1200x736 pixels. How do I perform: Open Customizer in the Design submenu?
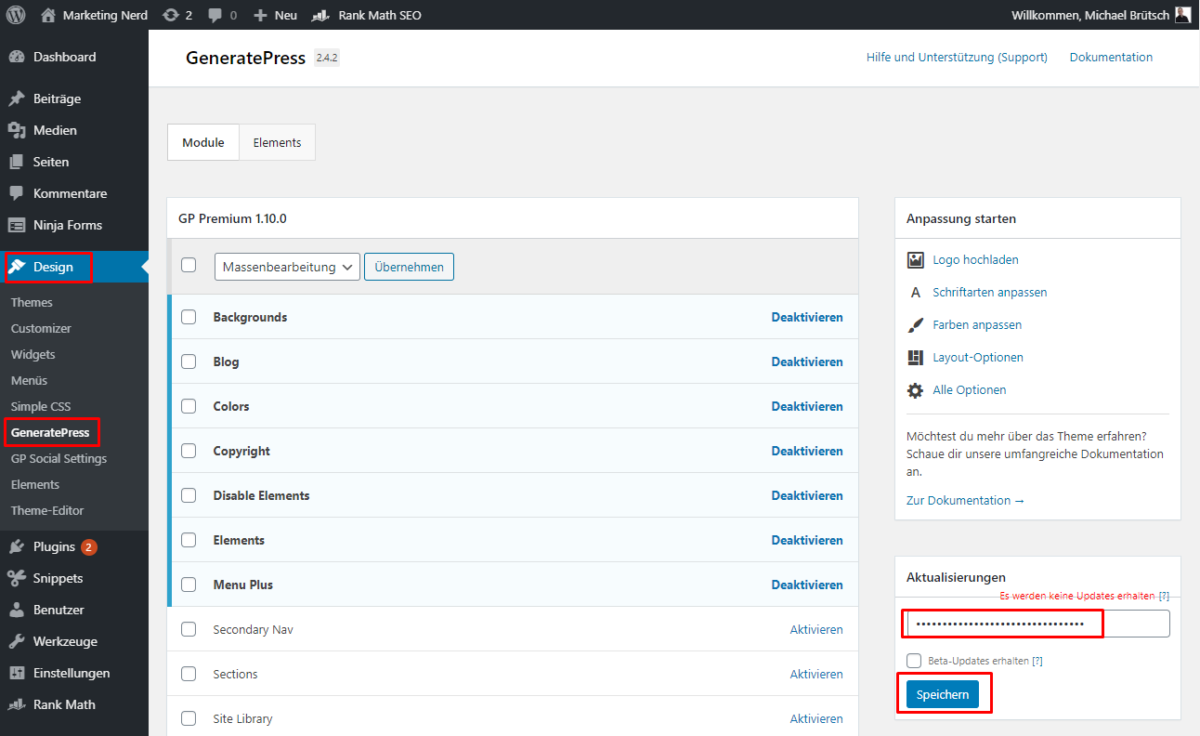click(41, 328)
